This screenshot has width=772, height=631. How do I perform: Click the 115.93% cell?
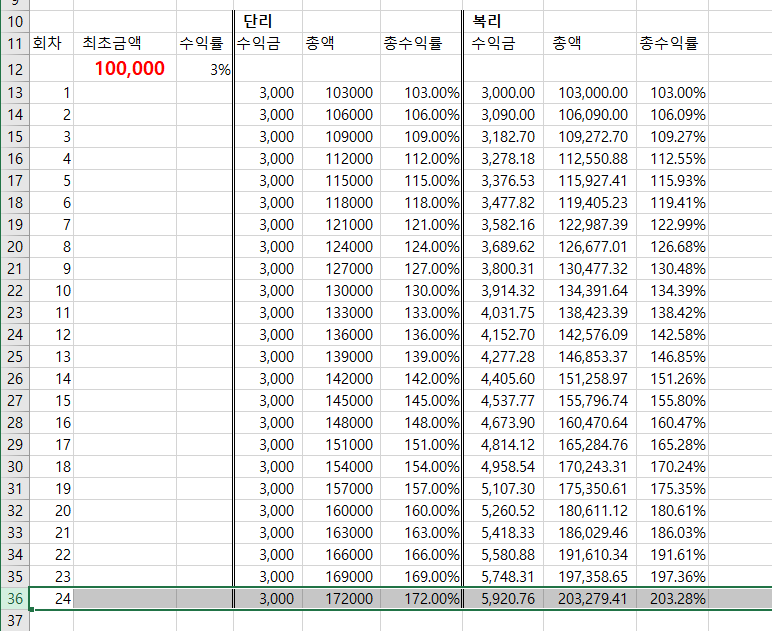[x=673, y=181]
